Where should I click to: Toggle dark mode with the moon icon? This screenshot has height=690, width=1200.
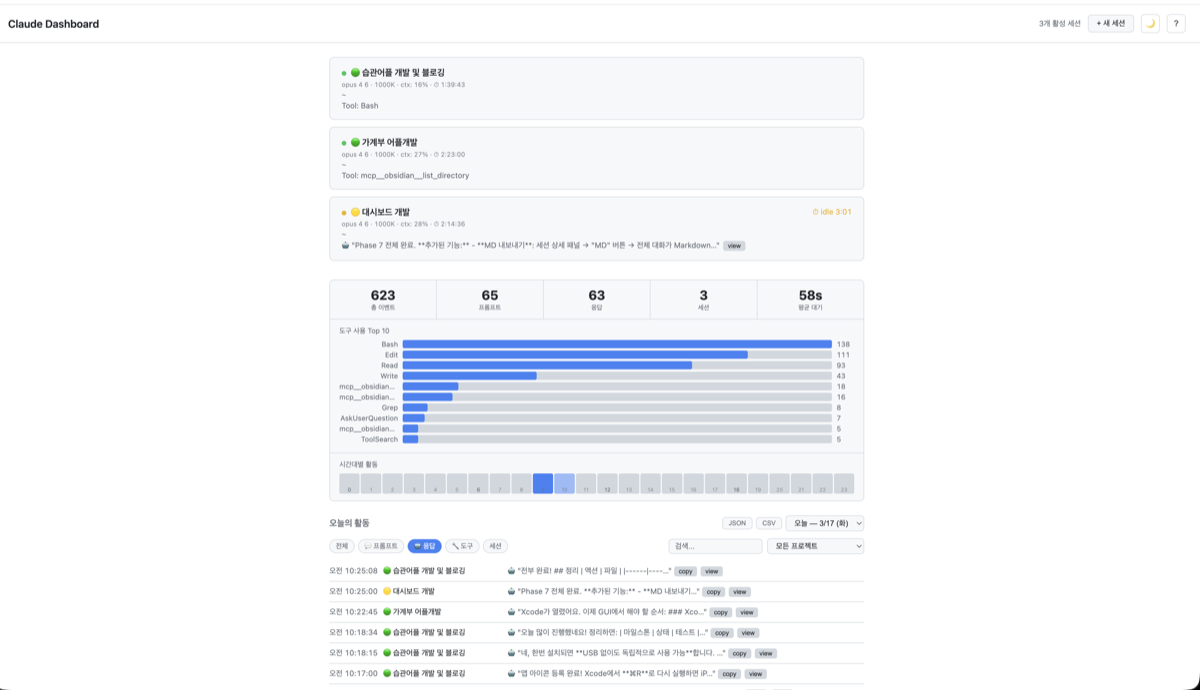click(1150, 24)
